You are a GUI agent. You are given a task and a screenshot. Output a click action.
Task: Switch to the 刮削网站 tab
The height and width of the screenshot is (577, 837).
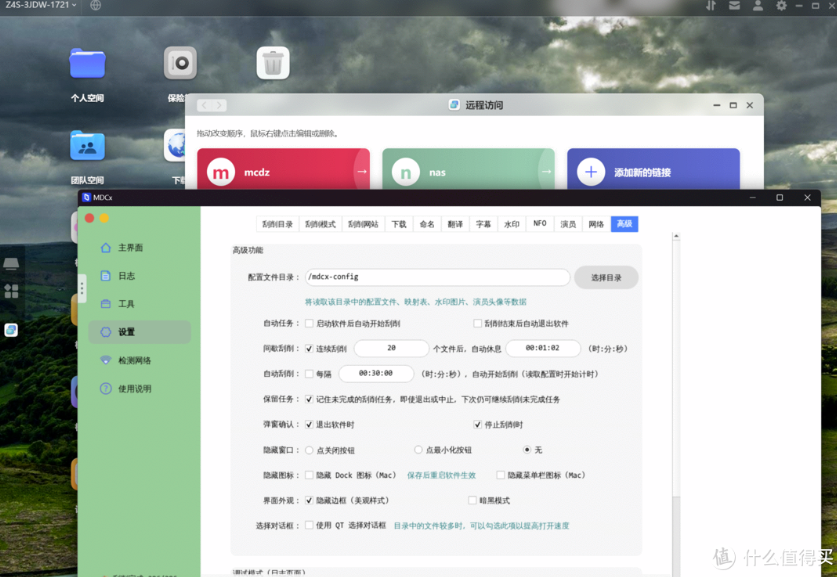tap(364, 224)
